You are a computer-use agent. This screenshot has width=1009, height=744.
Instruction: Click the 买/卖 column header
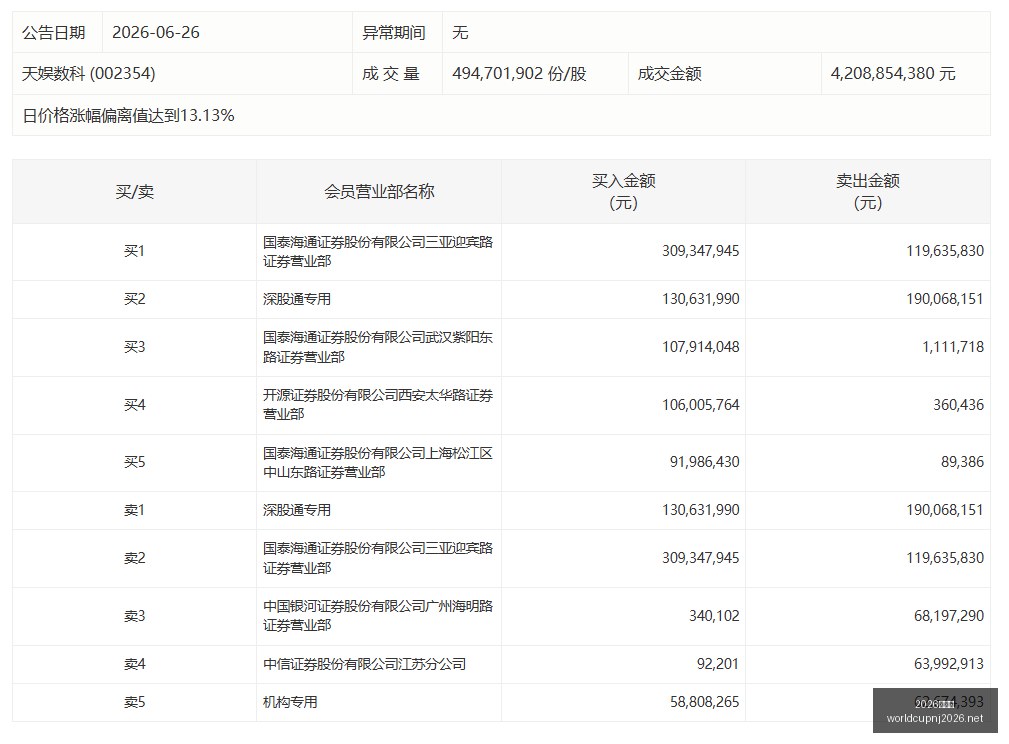click(134, 191)
